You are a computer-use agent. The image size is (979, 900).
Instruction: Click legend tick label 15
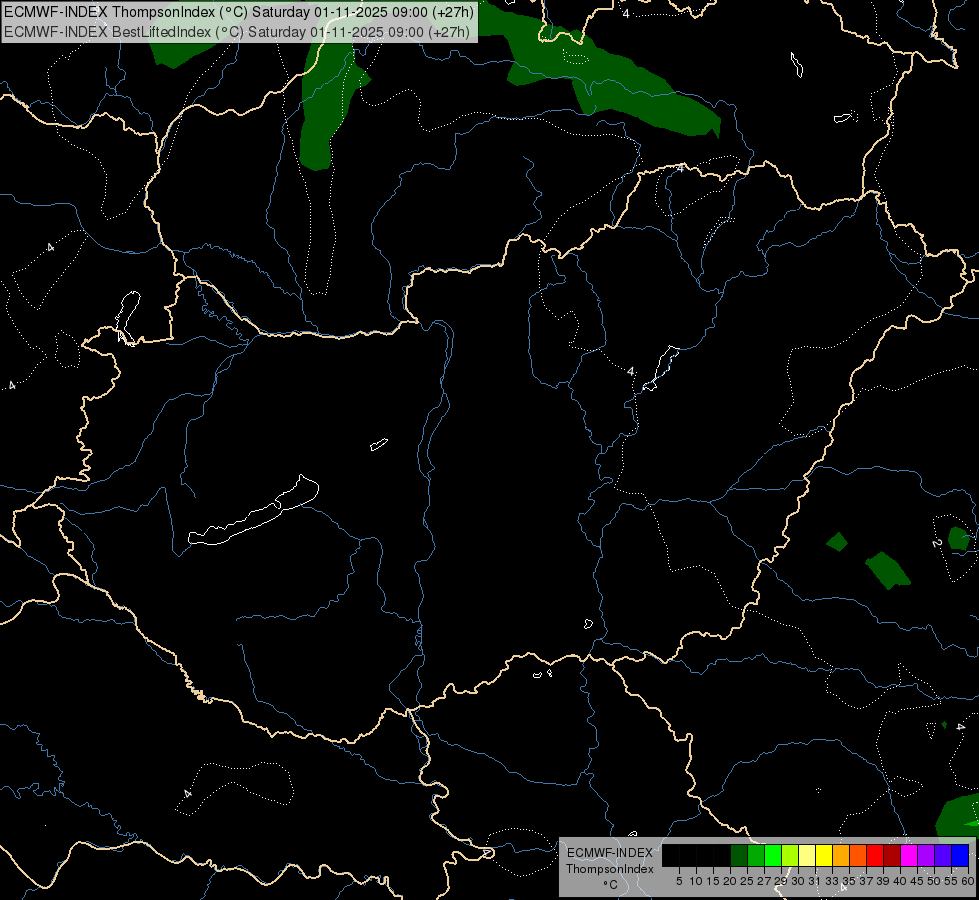[713, 881]
